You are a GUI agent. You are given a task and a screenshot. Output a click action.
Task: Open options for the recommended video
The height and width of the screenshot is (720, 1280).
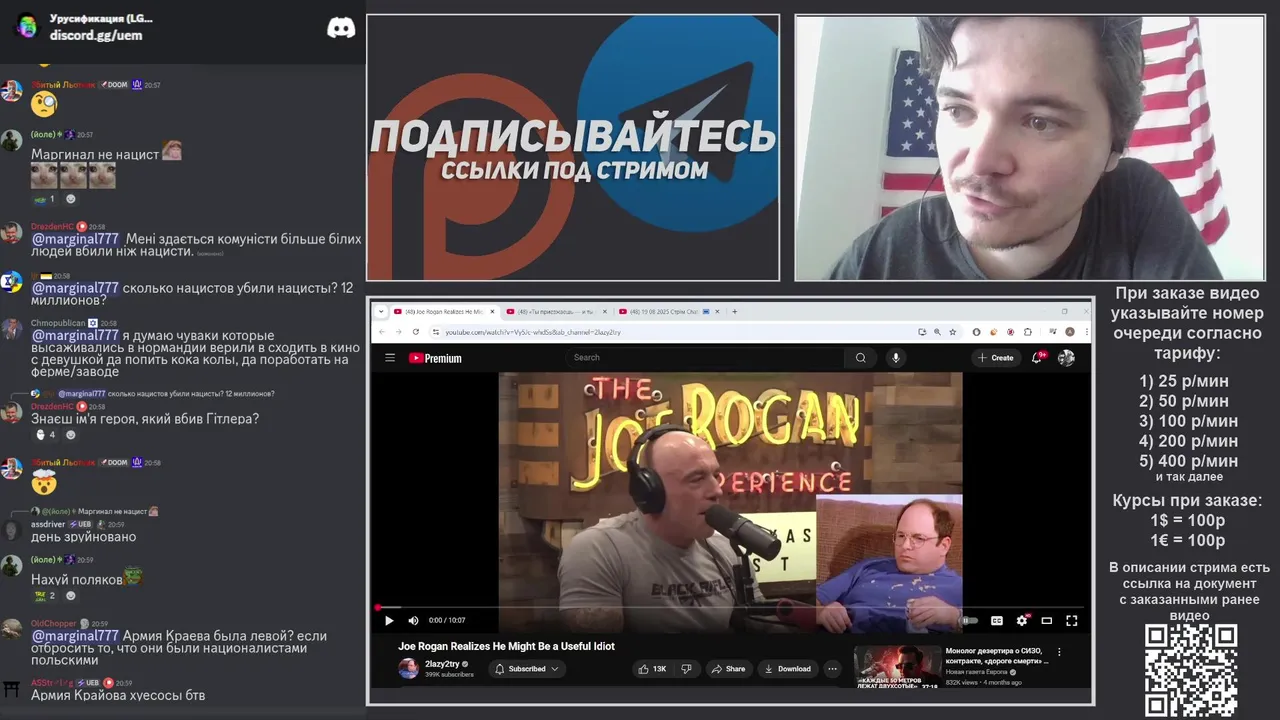coord(1059,652)
